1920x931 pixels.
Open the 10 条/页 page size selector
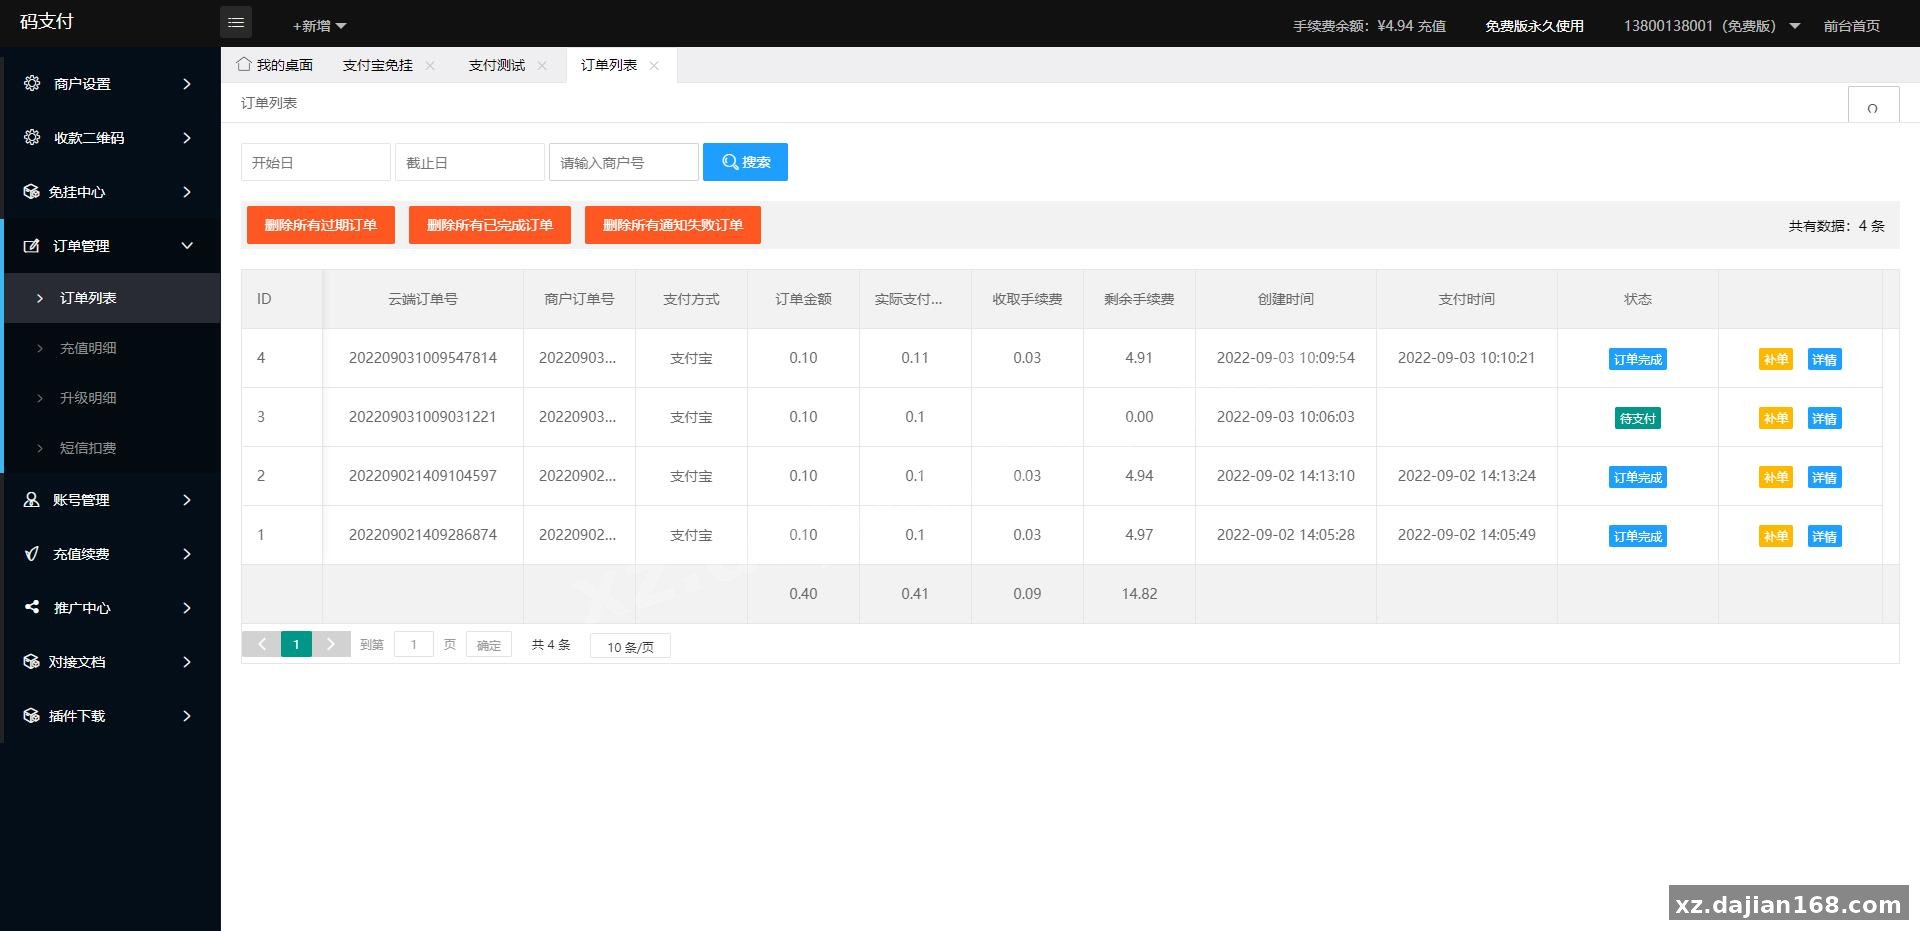point(630,646)
